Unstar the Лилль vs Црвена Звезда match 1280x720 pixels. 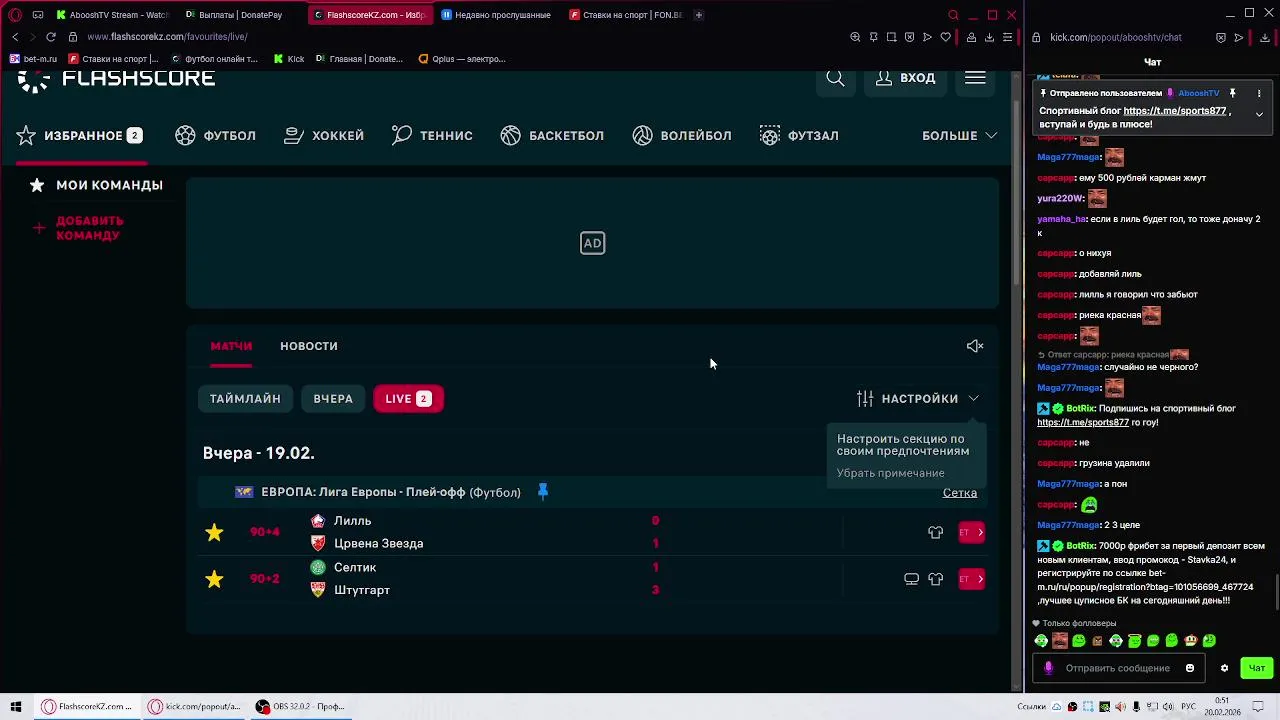(214, 532)
